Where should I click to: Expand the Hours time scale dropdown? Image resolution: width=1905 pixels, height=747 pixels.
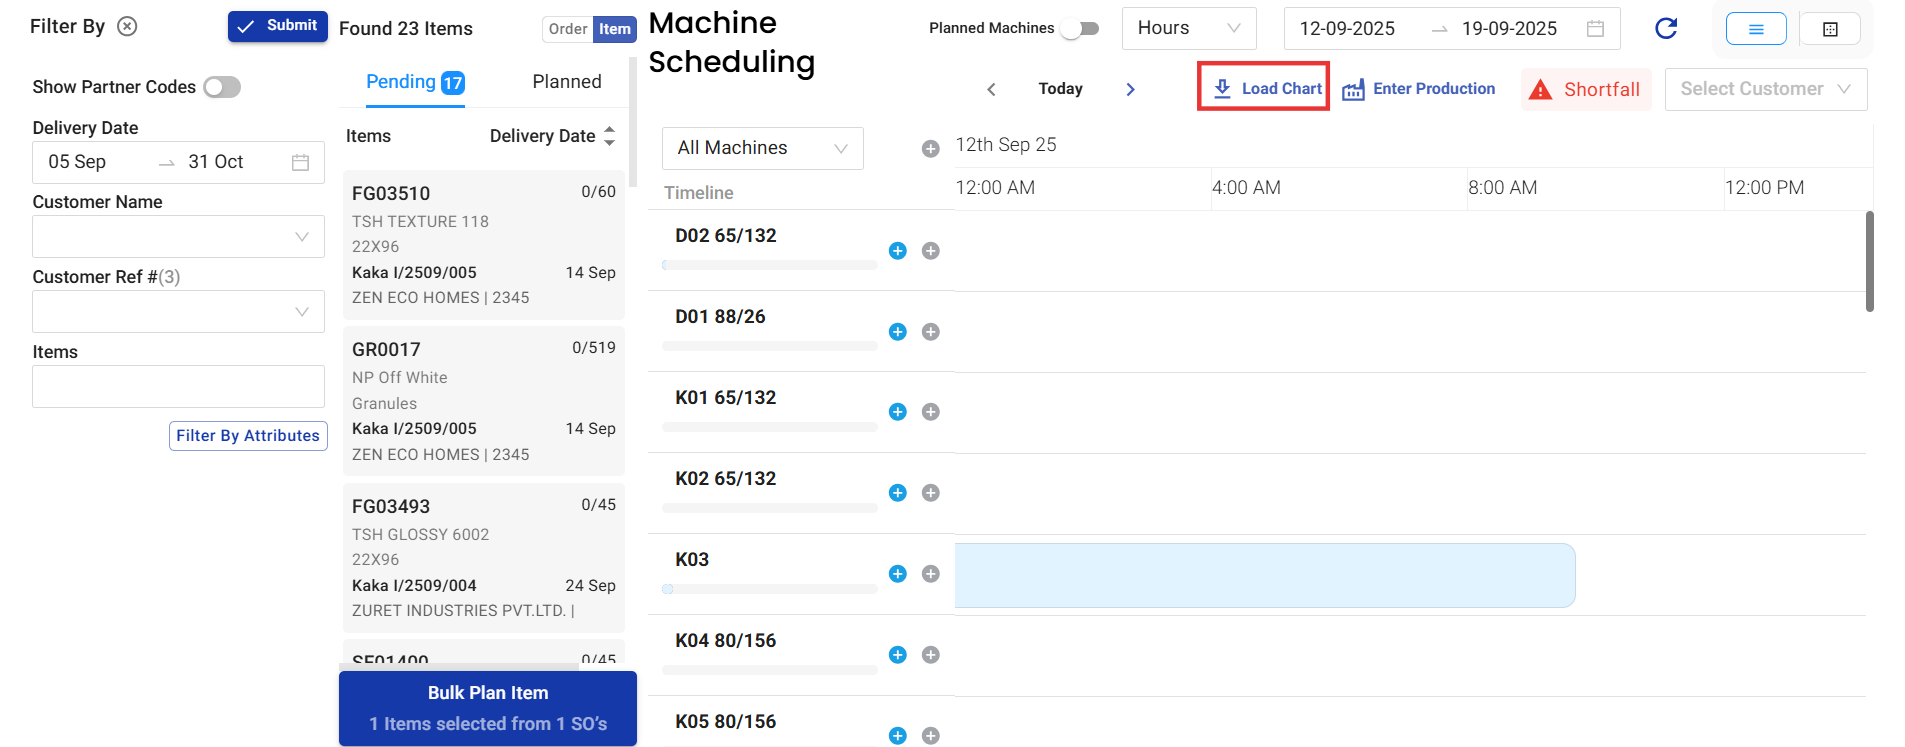[1188, 29]
